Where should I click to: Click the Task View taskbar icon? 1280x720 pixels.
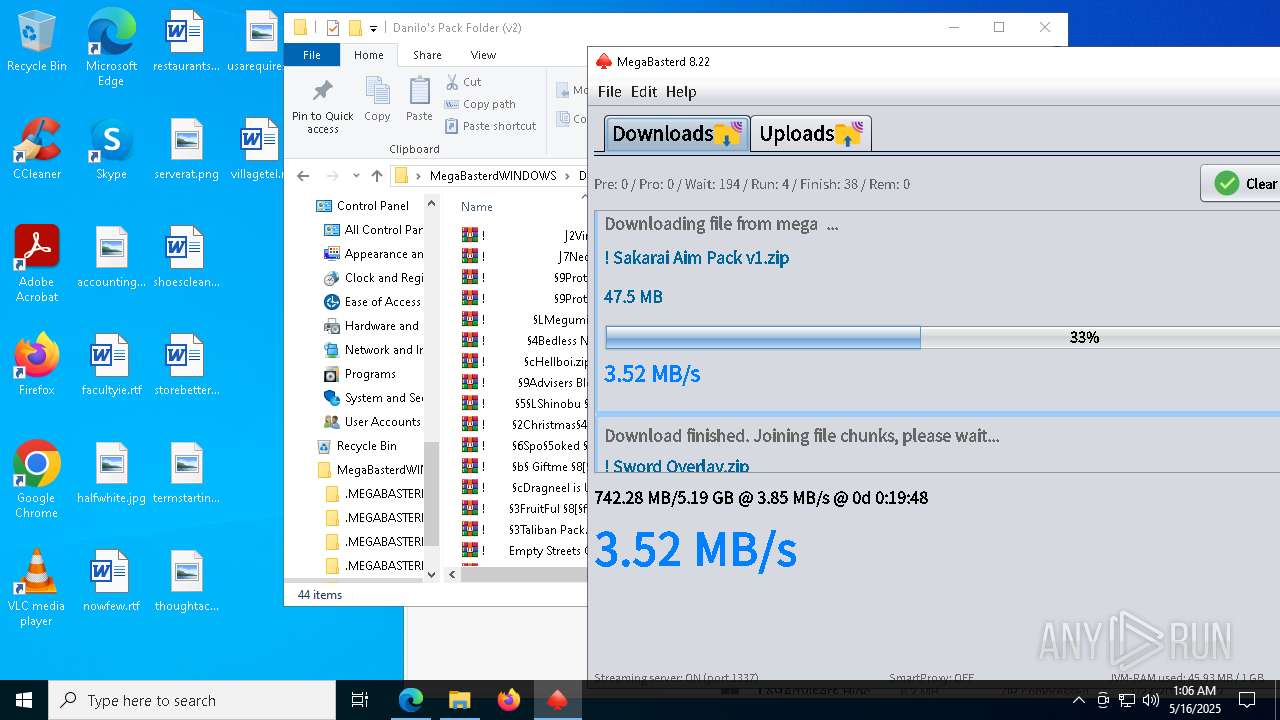pos(360,700)
